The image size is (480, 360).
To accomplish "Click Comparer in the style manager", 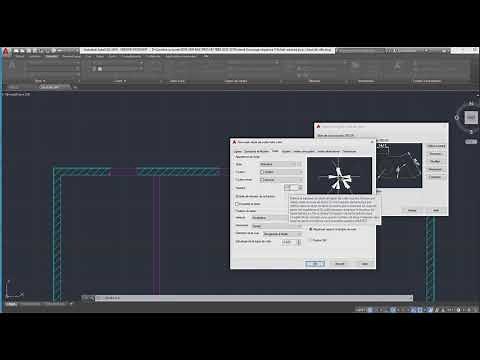I will 435,177.
